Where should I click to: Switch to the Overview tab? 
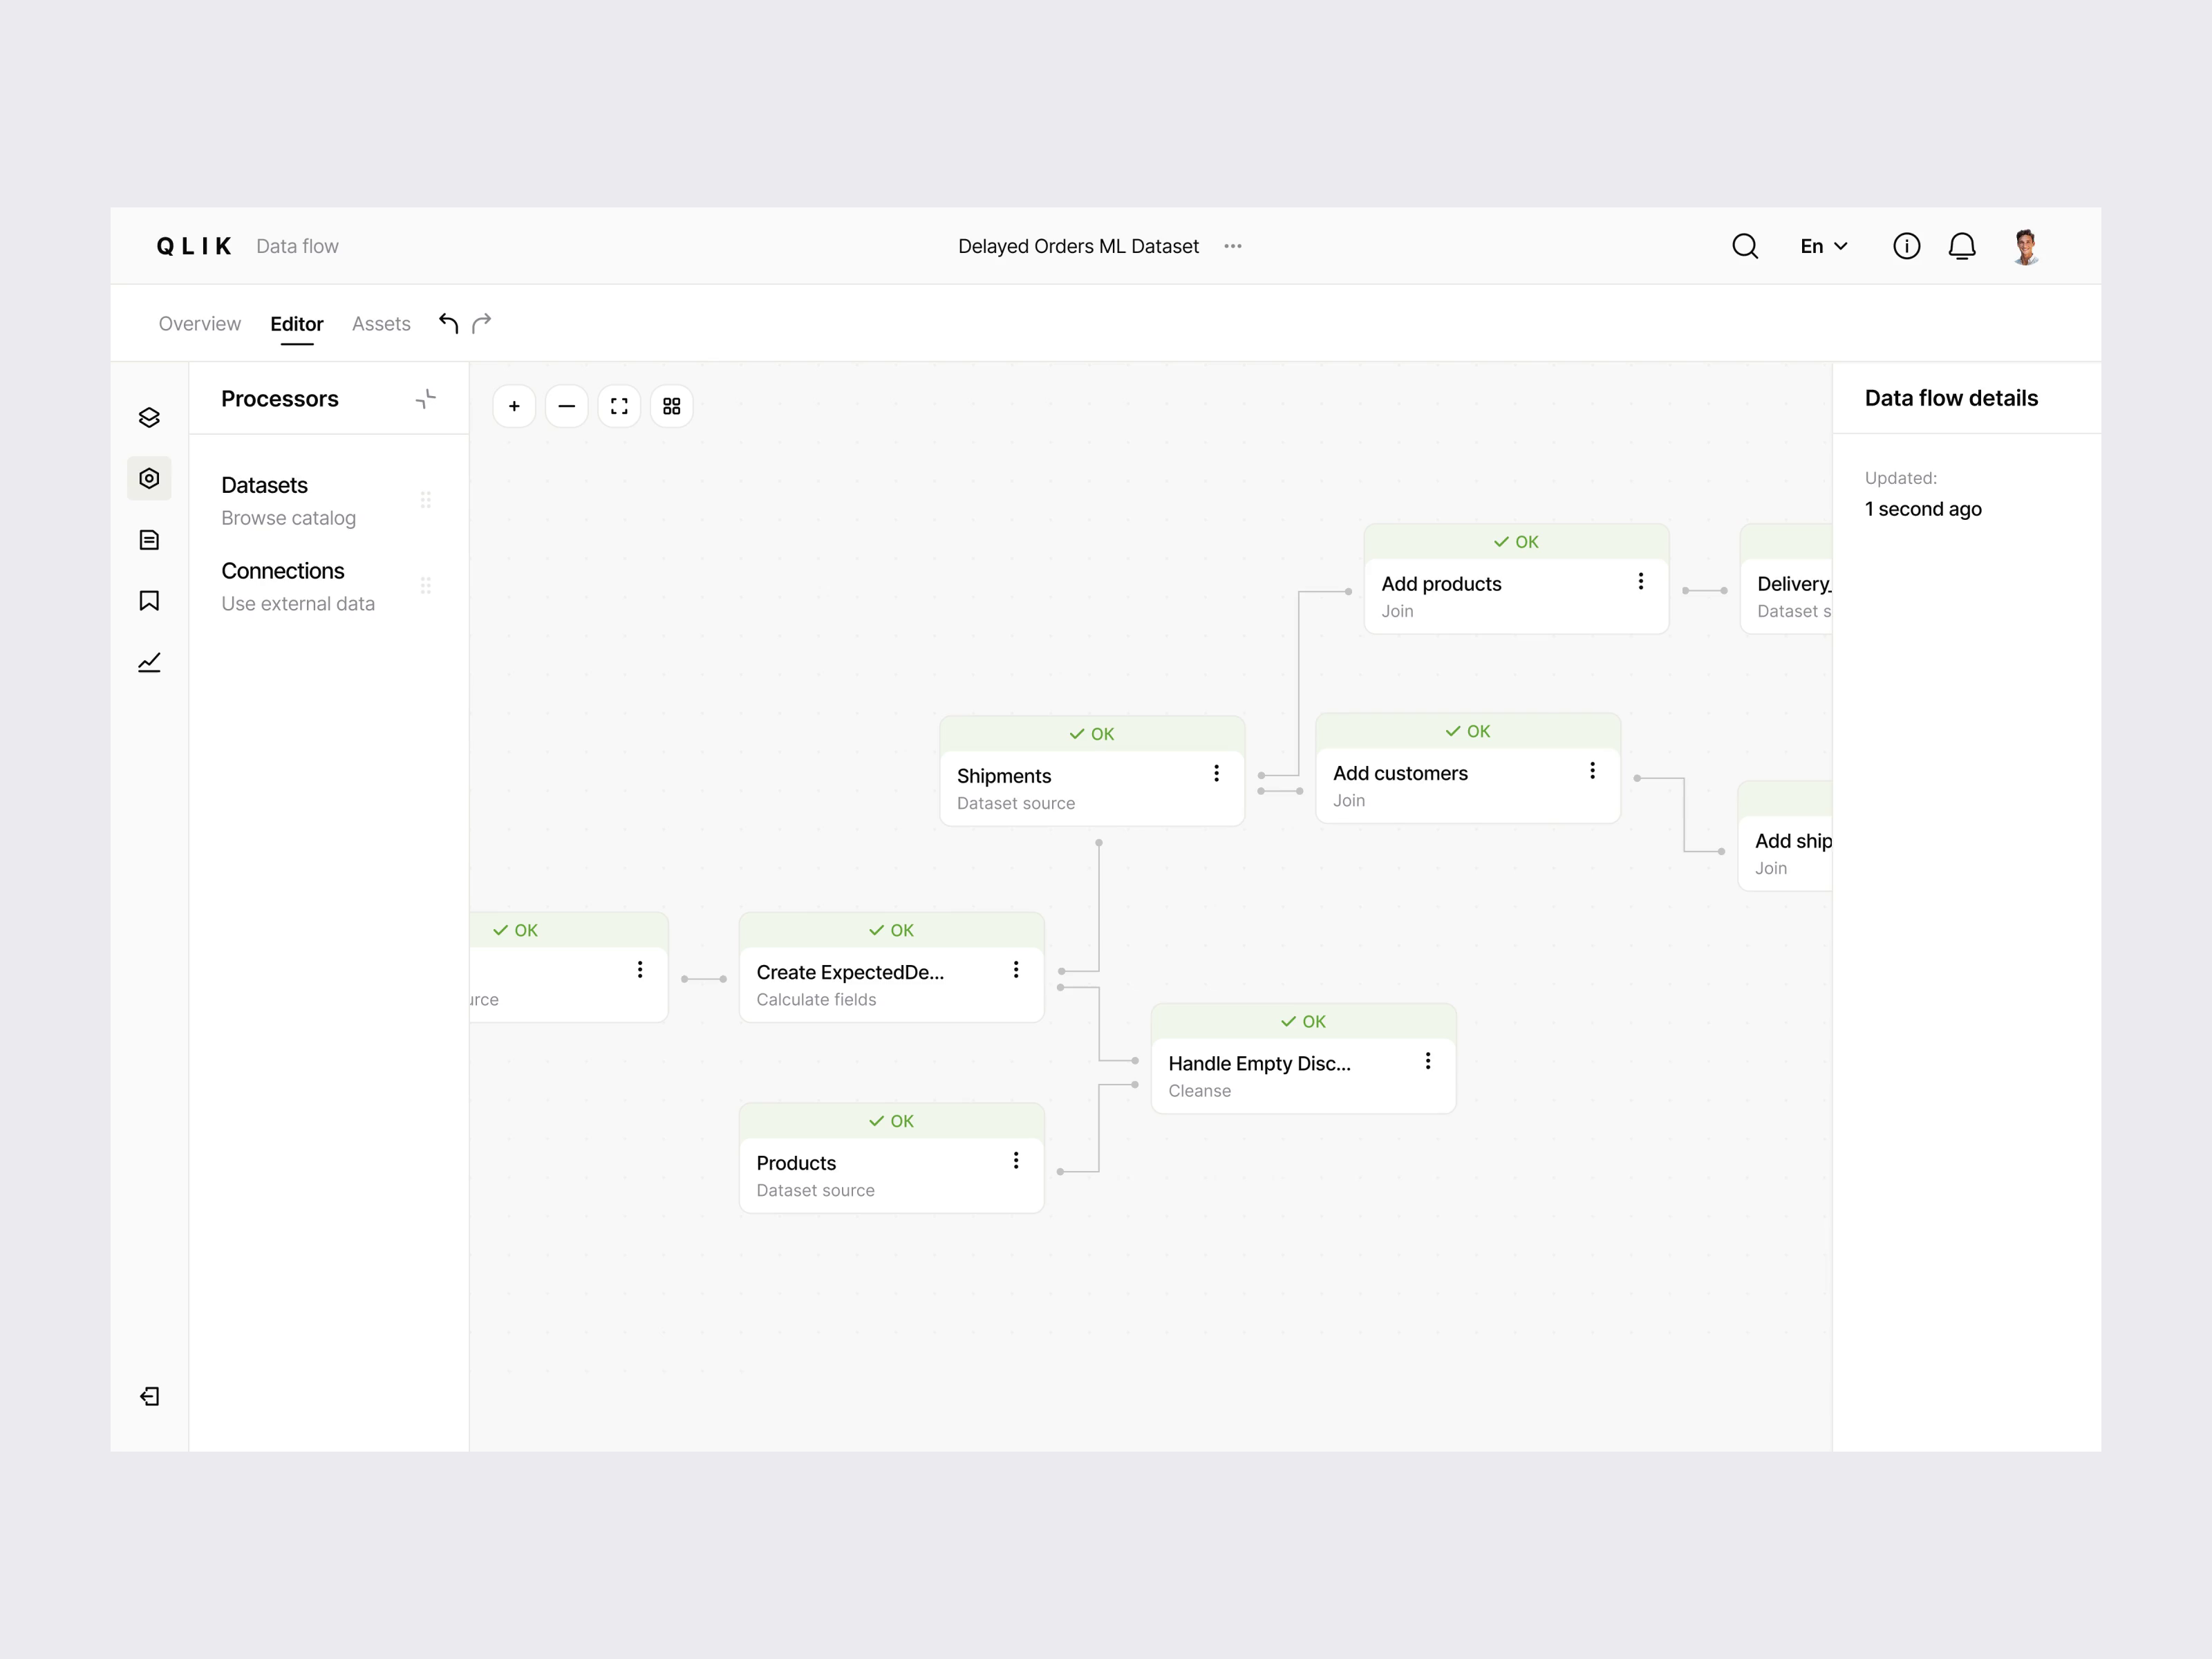(200, 324)
